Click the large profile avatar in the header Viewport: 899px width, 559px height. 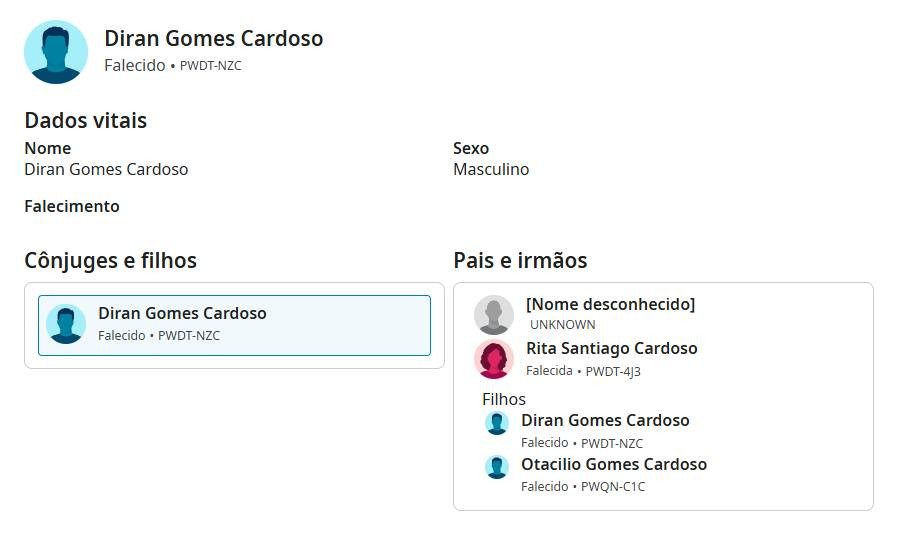(x=56, y=51)
